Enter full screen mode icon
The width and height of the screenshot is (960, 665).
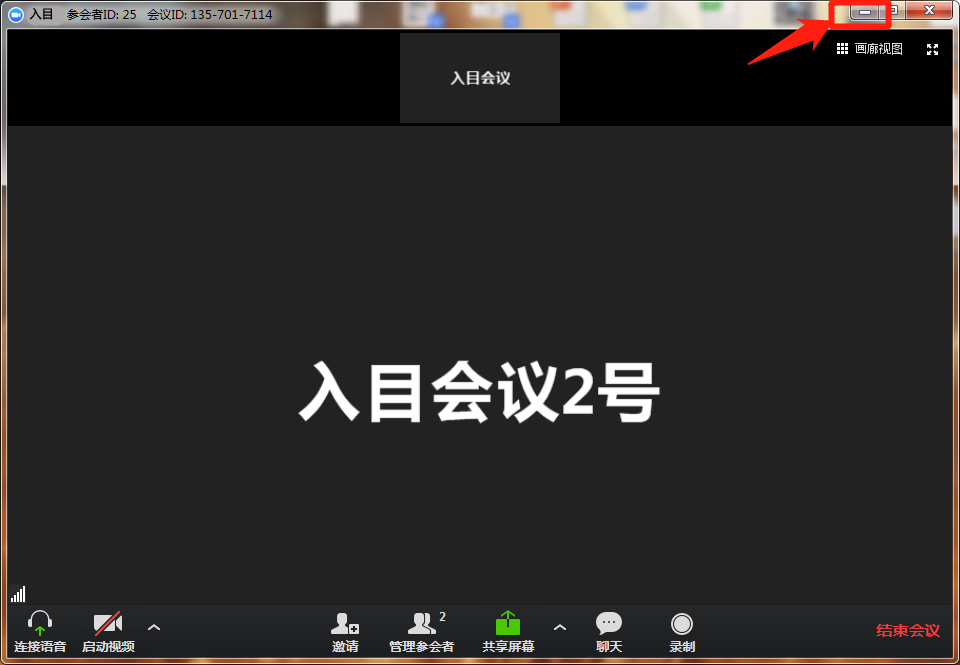tap(933, 49)
